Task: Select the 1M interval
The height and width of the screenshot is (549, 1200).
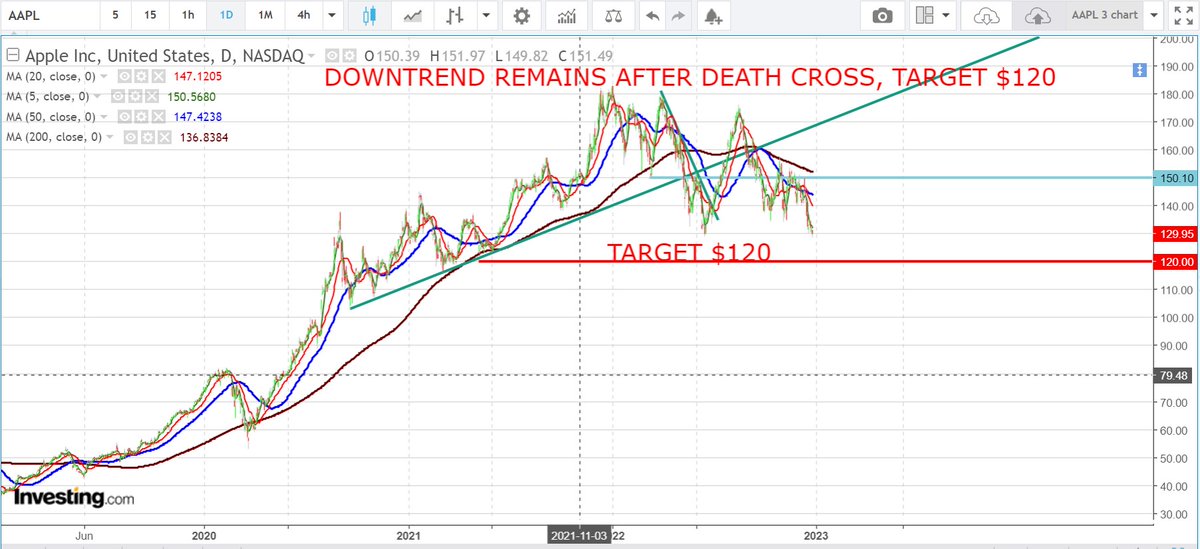Action: tap(265, 16)
